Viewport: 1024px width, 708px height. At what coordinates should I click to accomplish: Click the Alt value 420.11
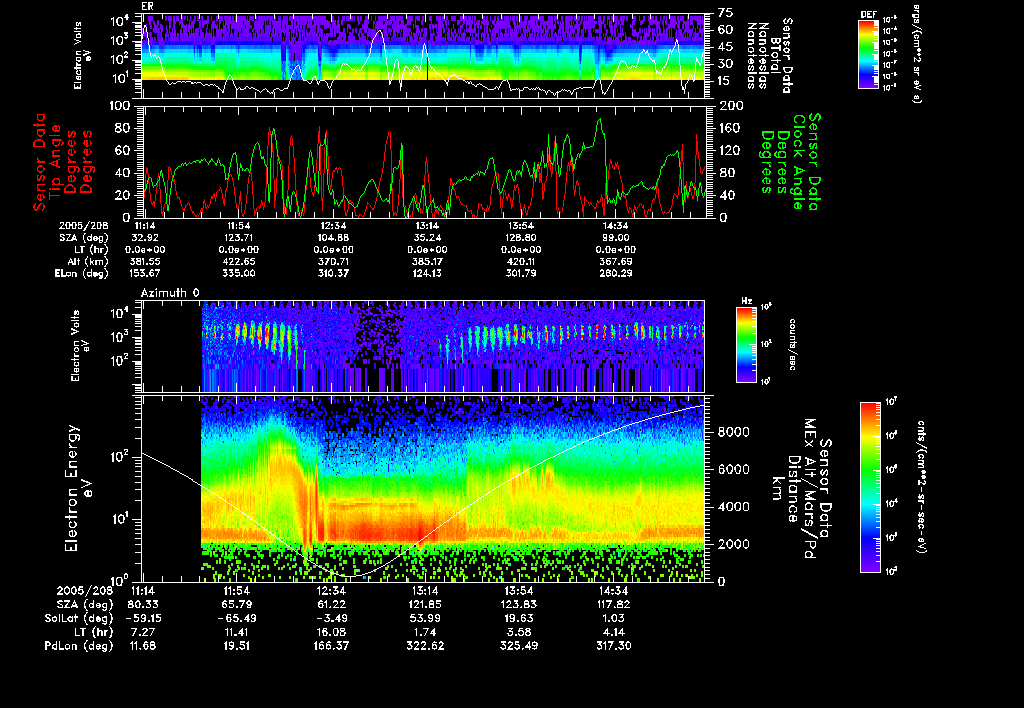[x=521, y=261]
